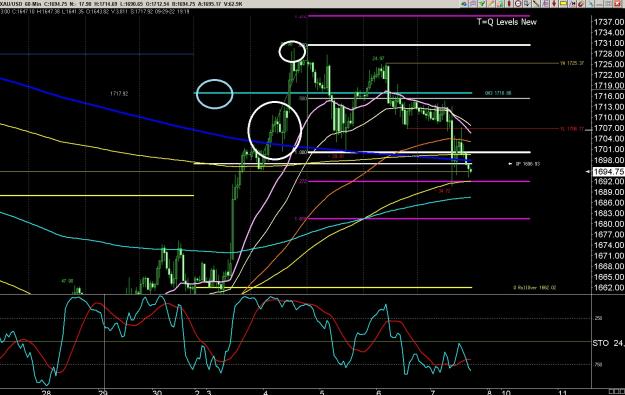Click the 1662.00 price axis label
The image size is (625, 395).
coord(609,287)
